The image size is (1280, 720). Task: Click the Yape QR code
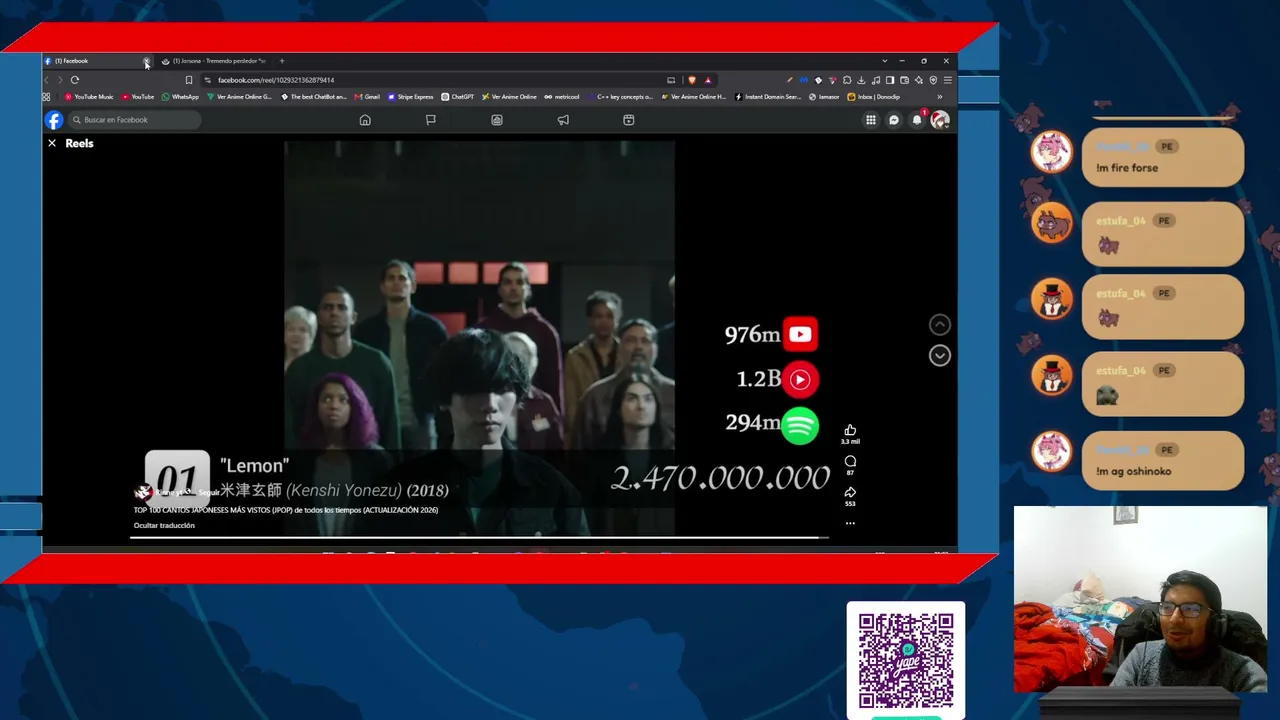click(x=906, y=660)
